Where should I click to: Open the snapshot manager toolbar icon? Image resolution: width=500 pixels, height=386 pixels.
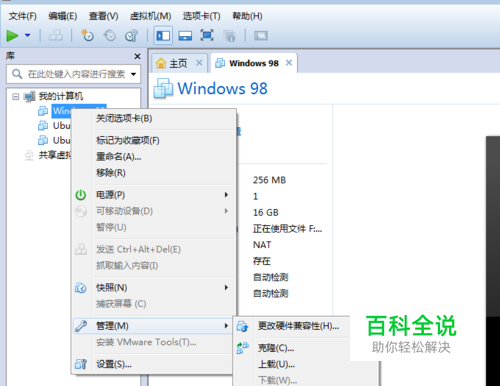tap(131, 35)
